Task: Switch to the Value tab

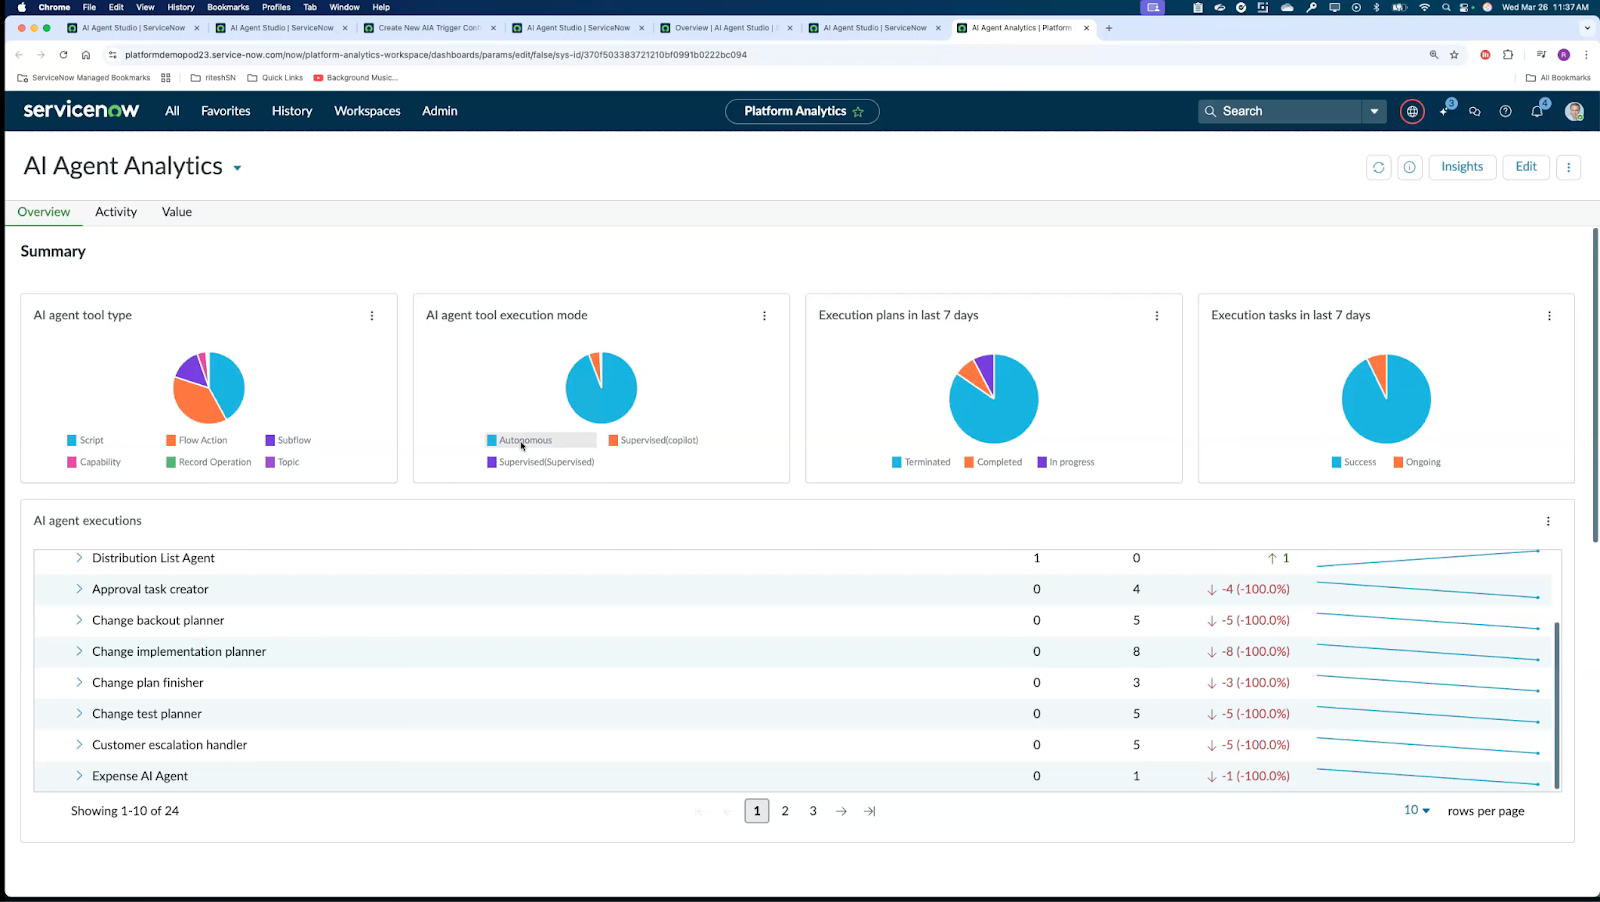Action: (177, 212)
